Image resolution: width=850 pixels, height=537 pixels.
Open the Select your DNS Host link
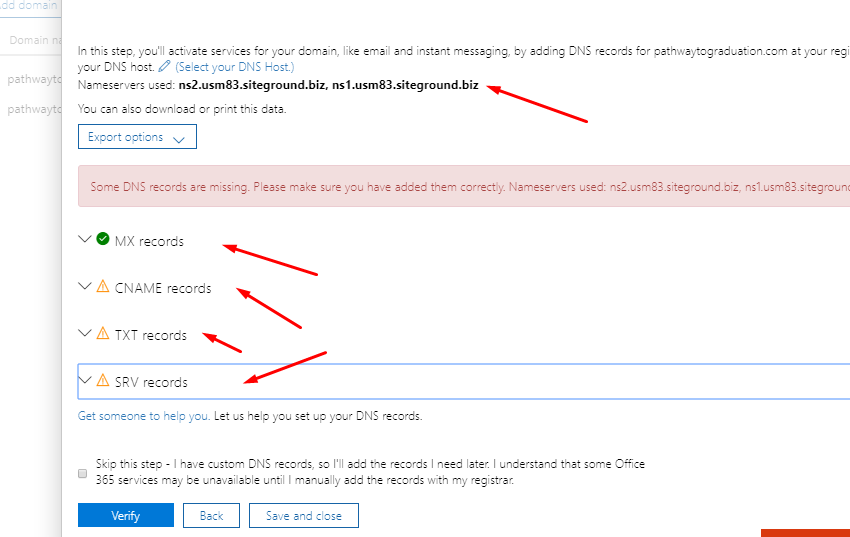pos(235,67)
